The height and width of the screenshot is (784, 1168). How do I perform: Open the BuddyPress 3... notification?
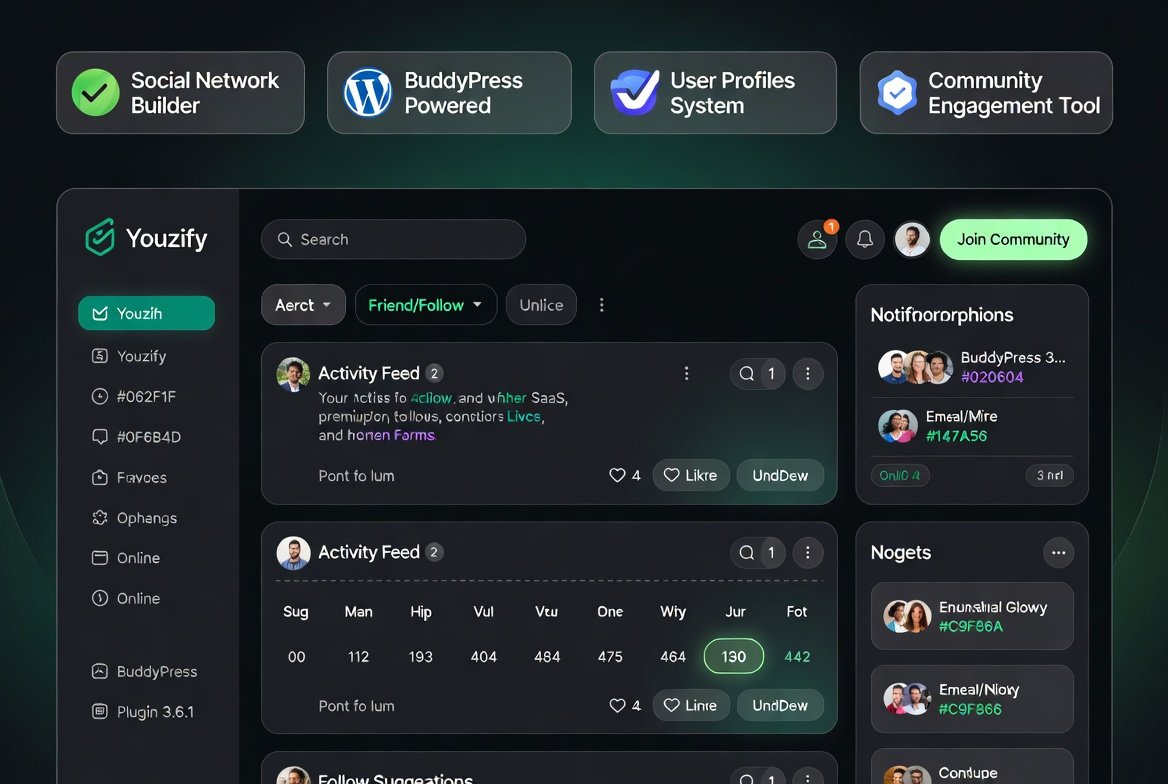pos(972,367)
